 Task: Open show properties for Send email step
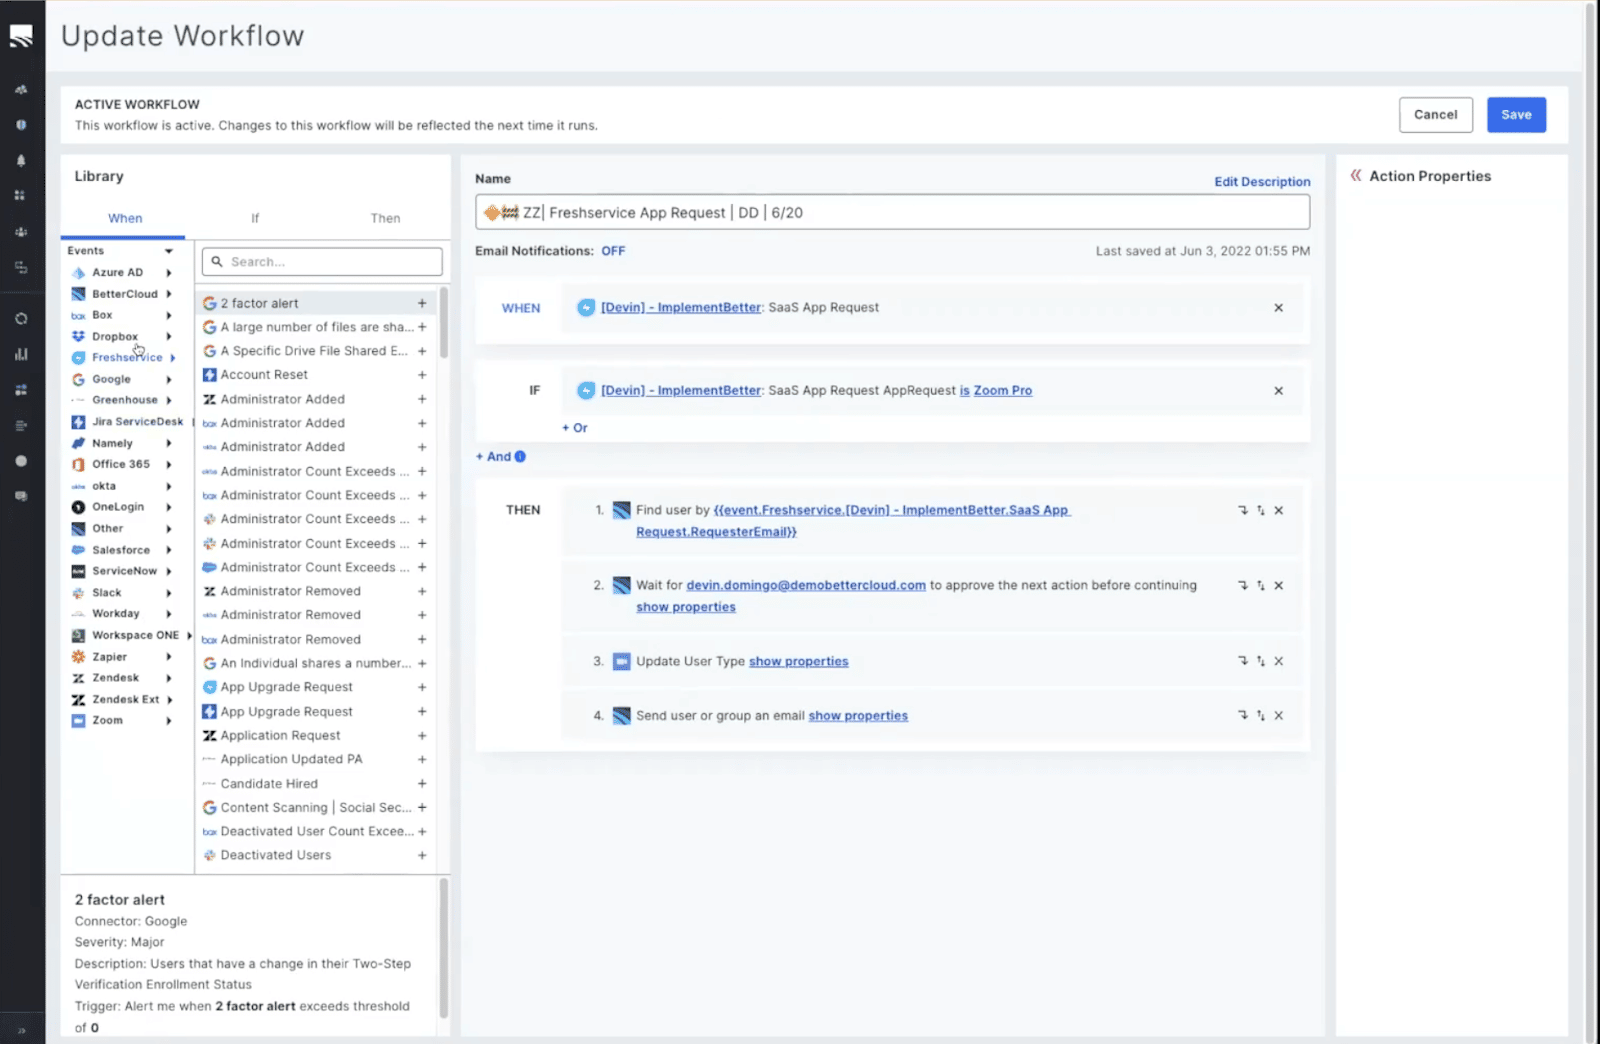(x=858, y=715)
